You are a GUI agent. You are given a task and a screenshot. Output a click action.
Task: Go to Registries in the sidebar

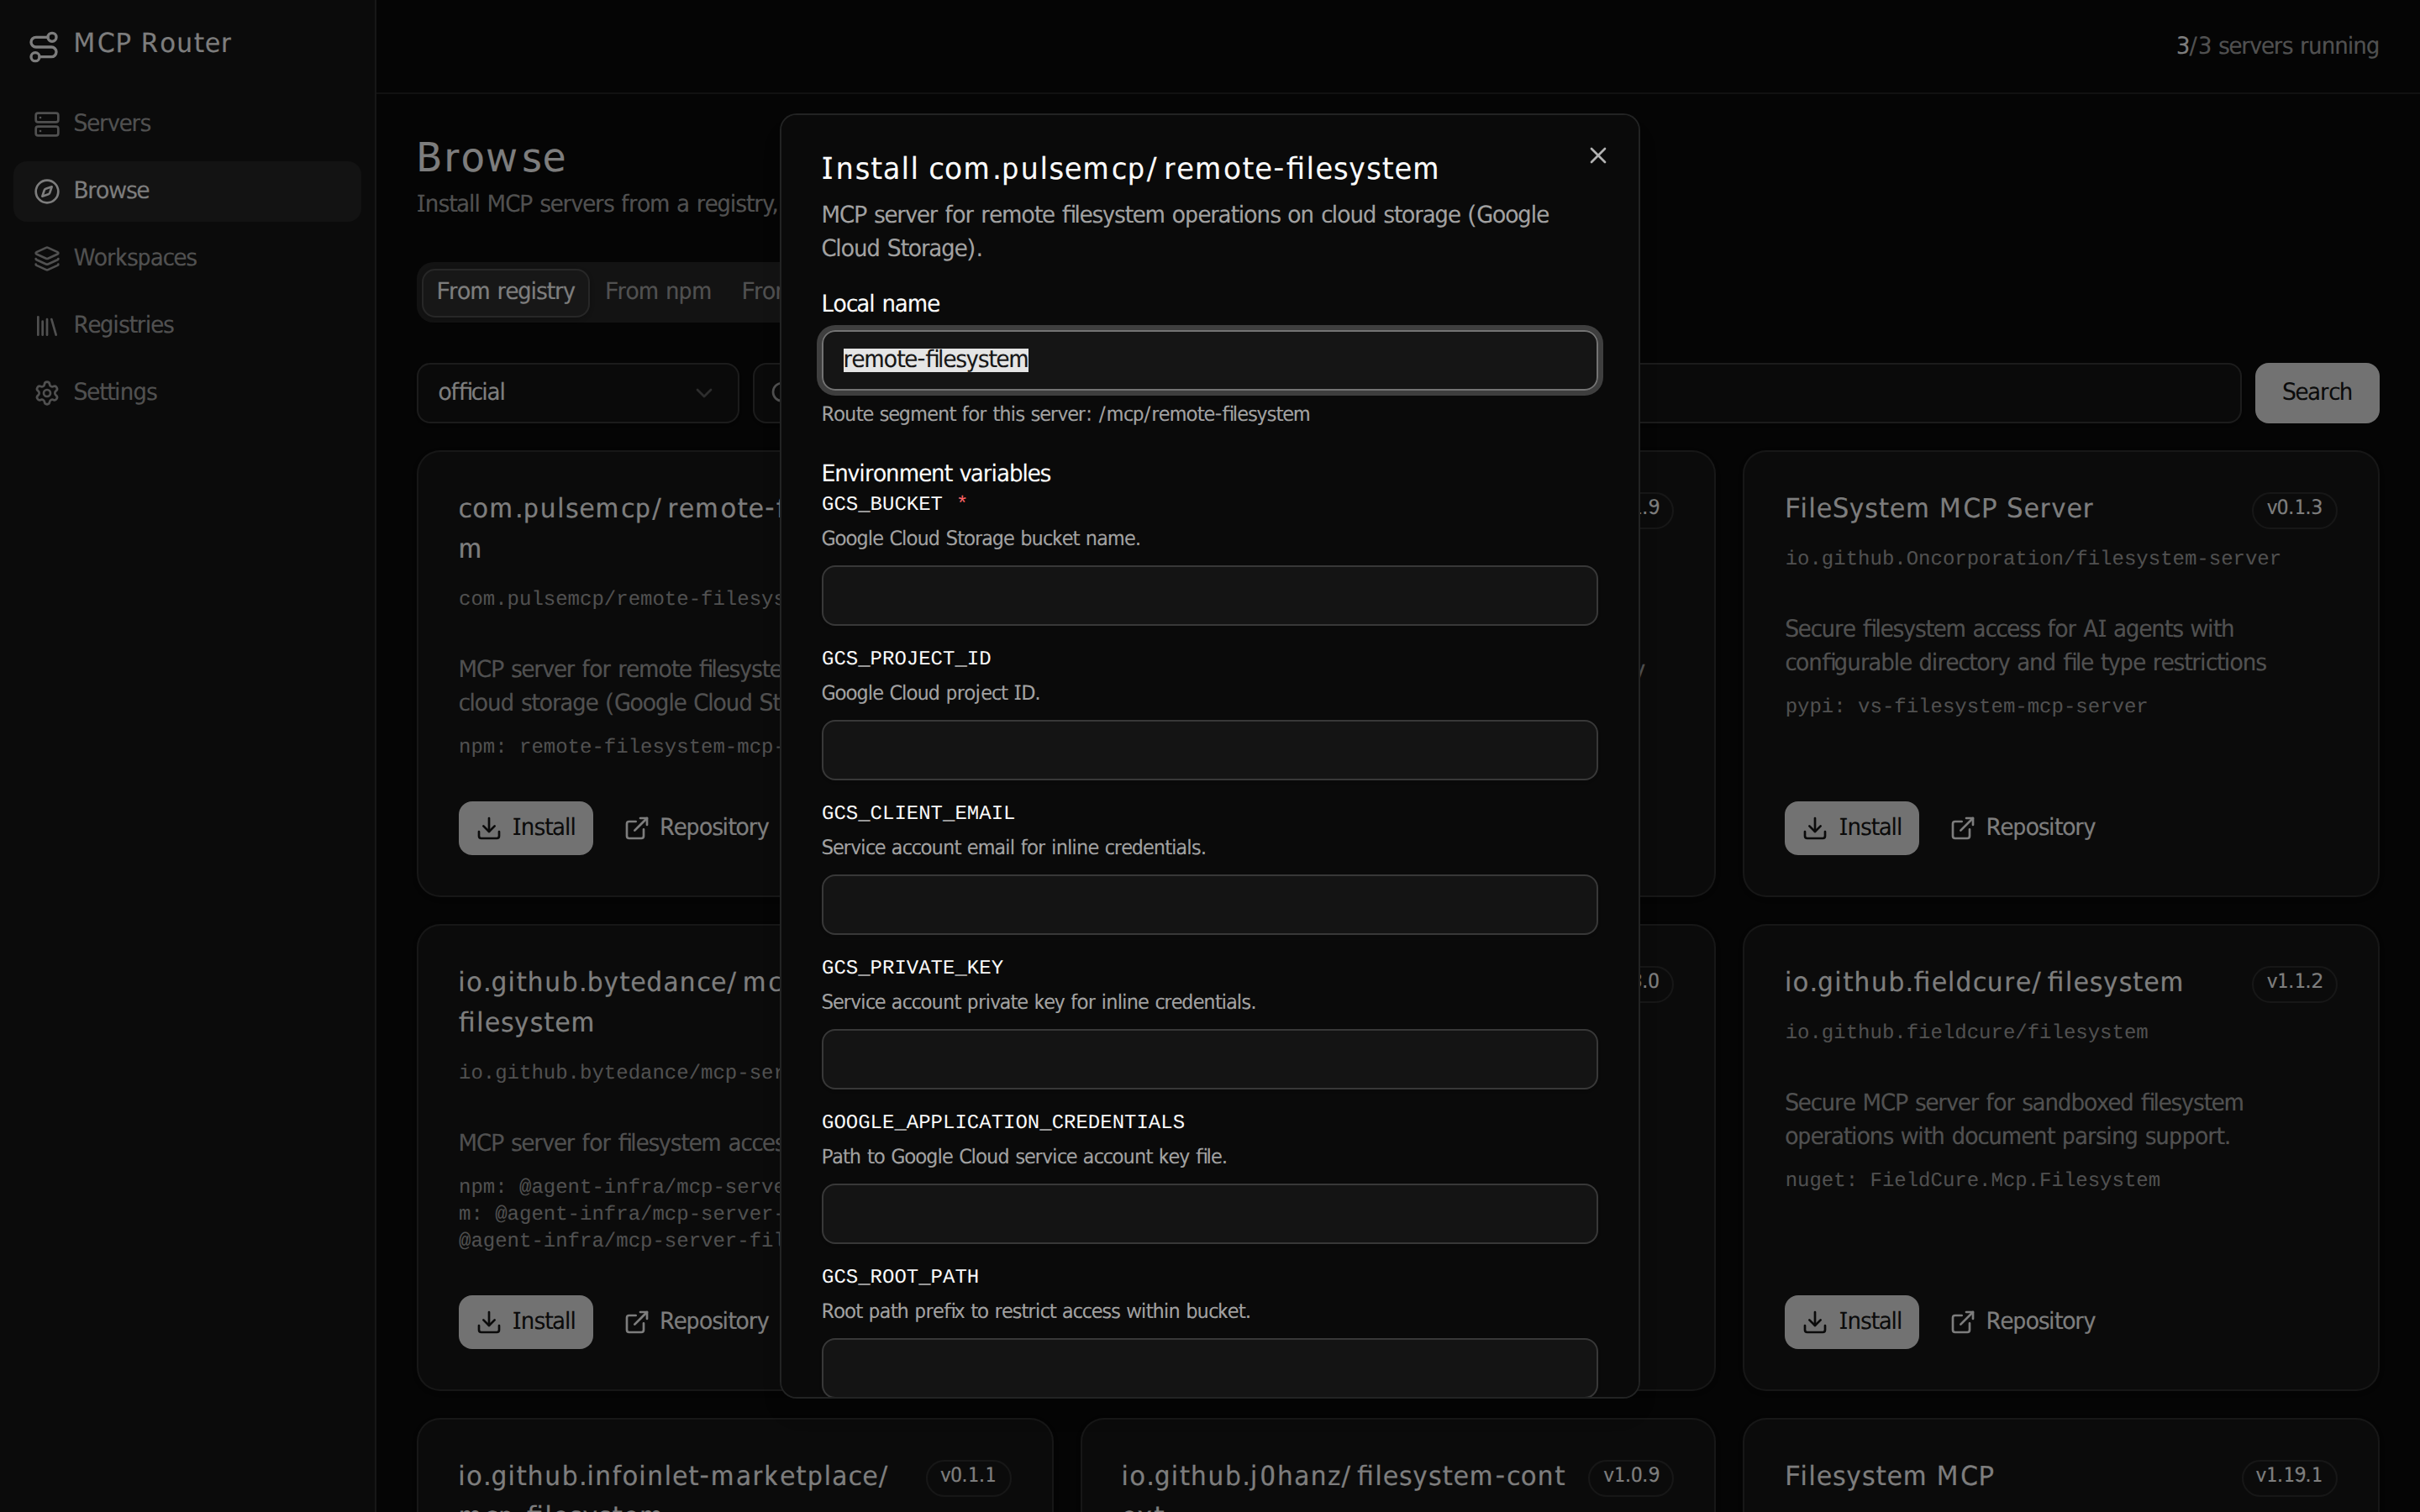pyautogui.click(x=187, y=325)
